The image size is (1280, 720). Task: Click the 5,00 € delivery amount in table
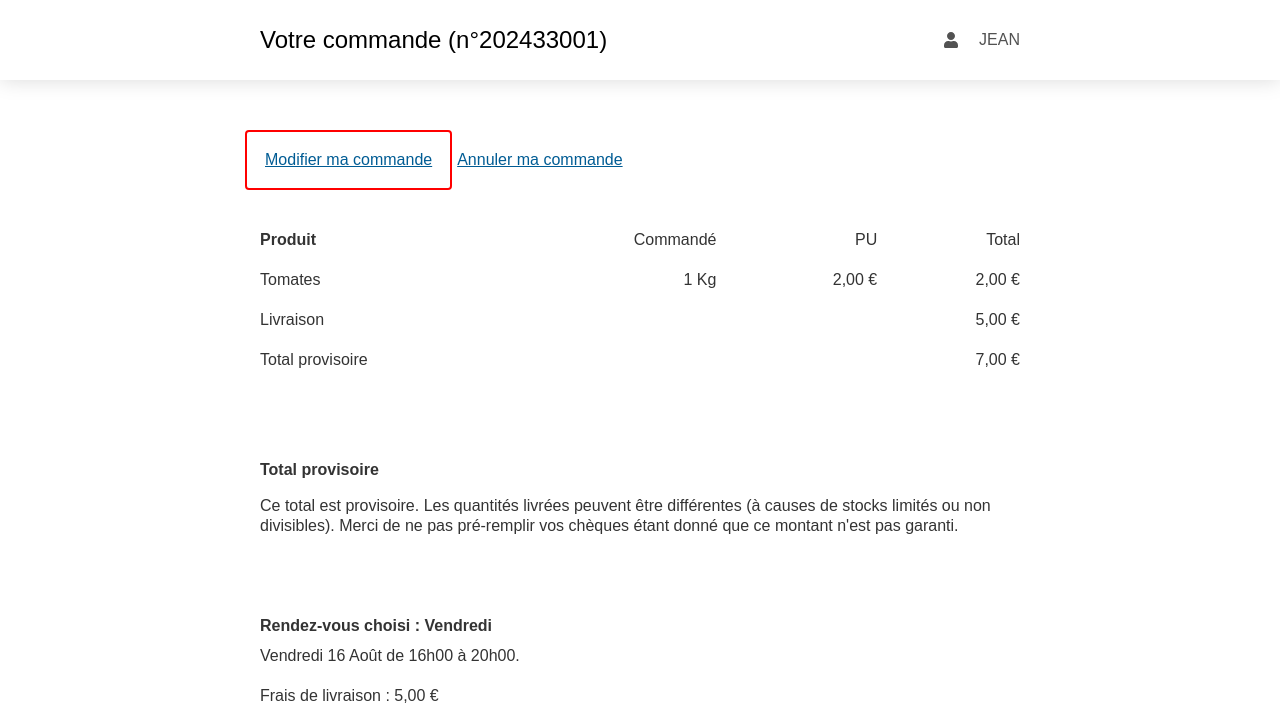(997, 320)
